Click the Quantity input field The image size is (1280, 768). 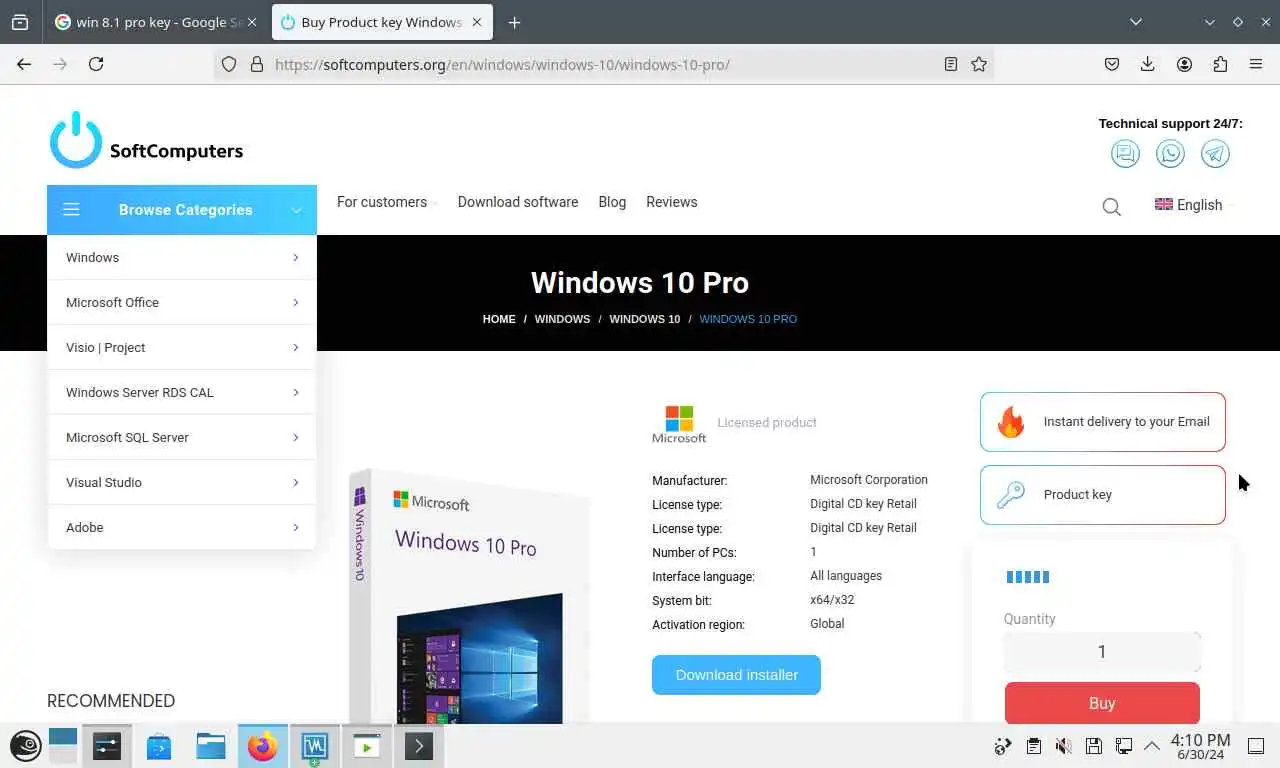point(1102,652)
